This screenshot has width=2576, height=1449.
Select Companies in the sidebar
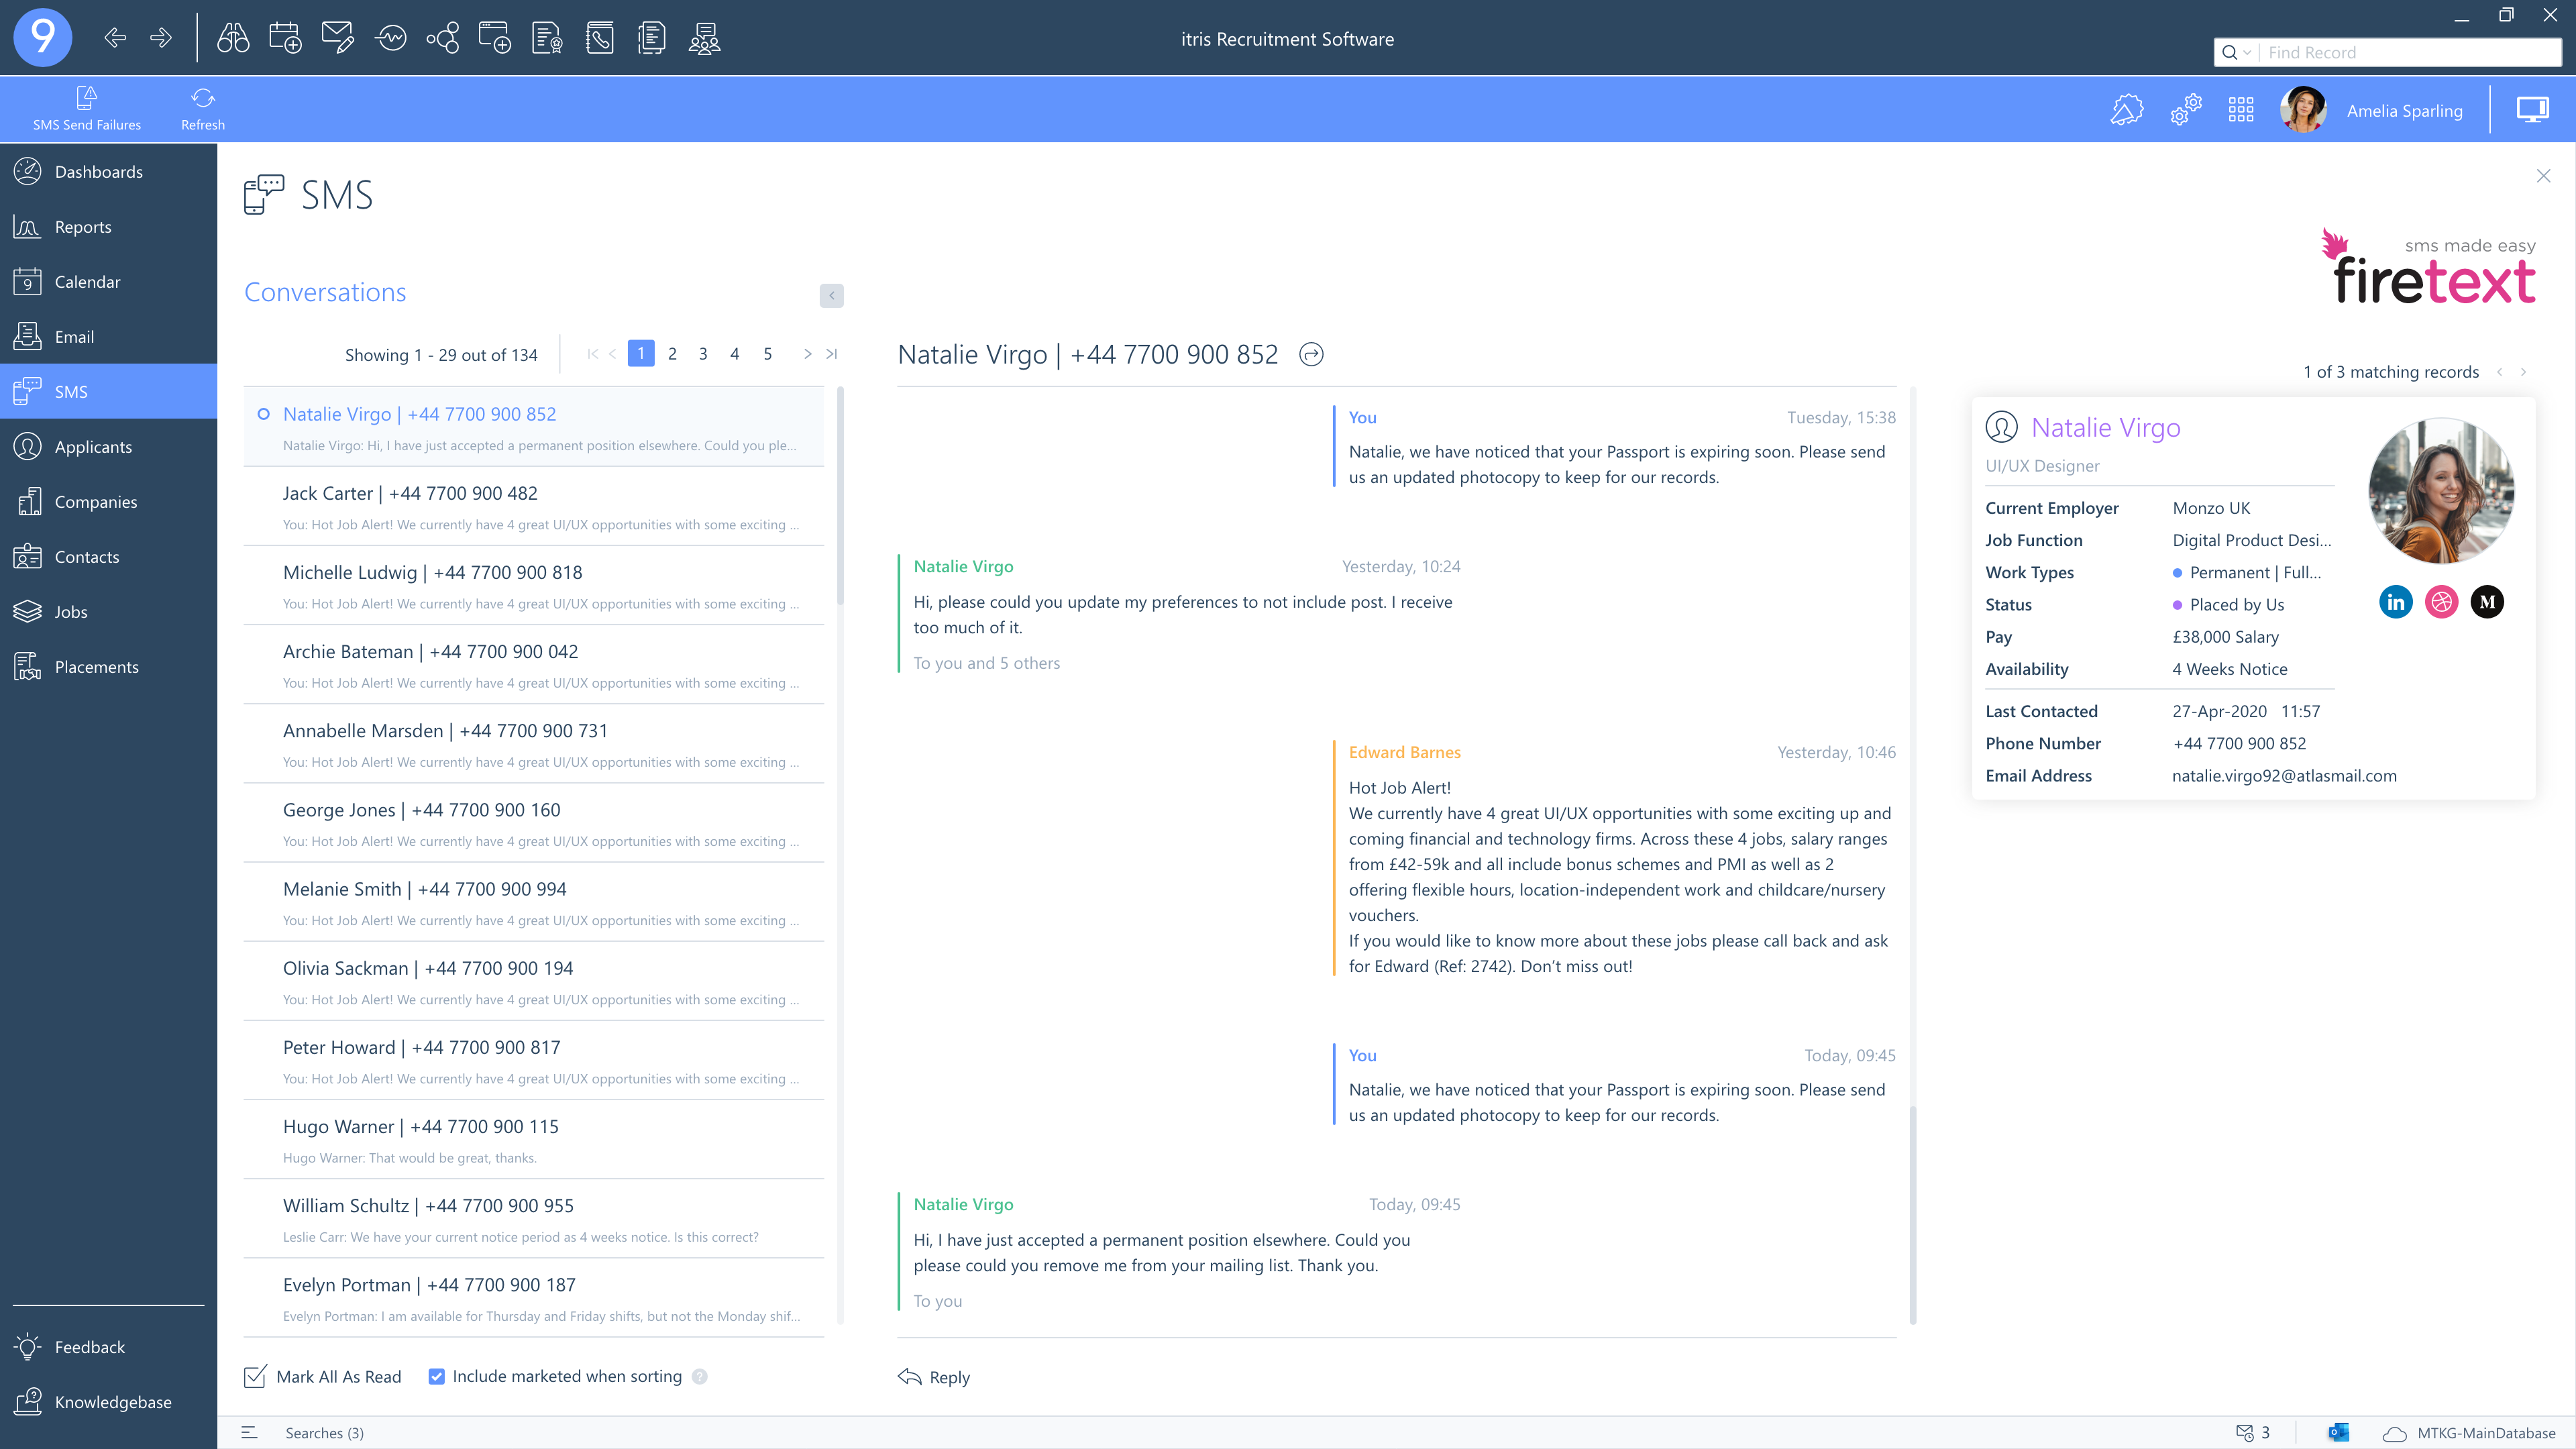(108, 502)
